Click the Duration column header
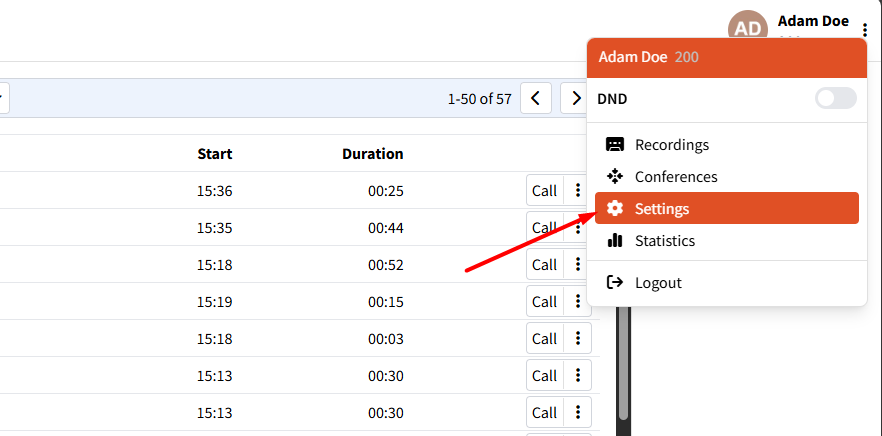This screenshot has height=436, width=882. [372, 154]
